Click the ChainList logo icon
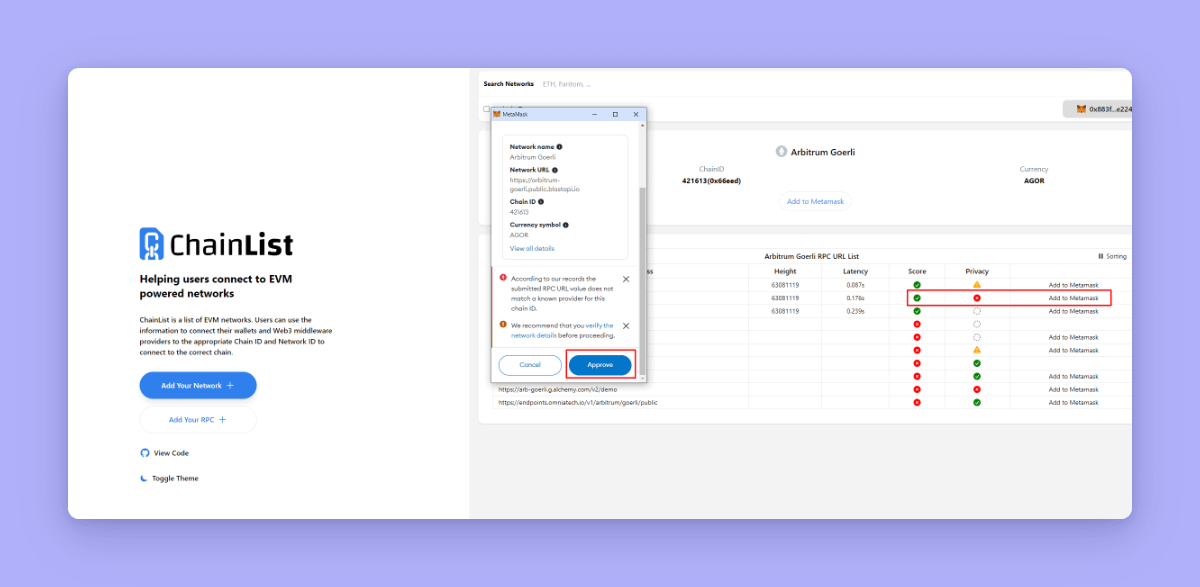This screenshot has height=587, width=1200. tap(151, 244)
